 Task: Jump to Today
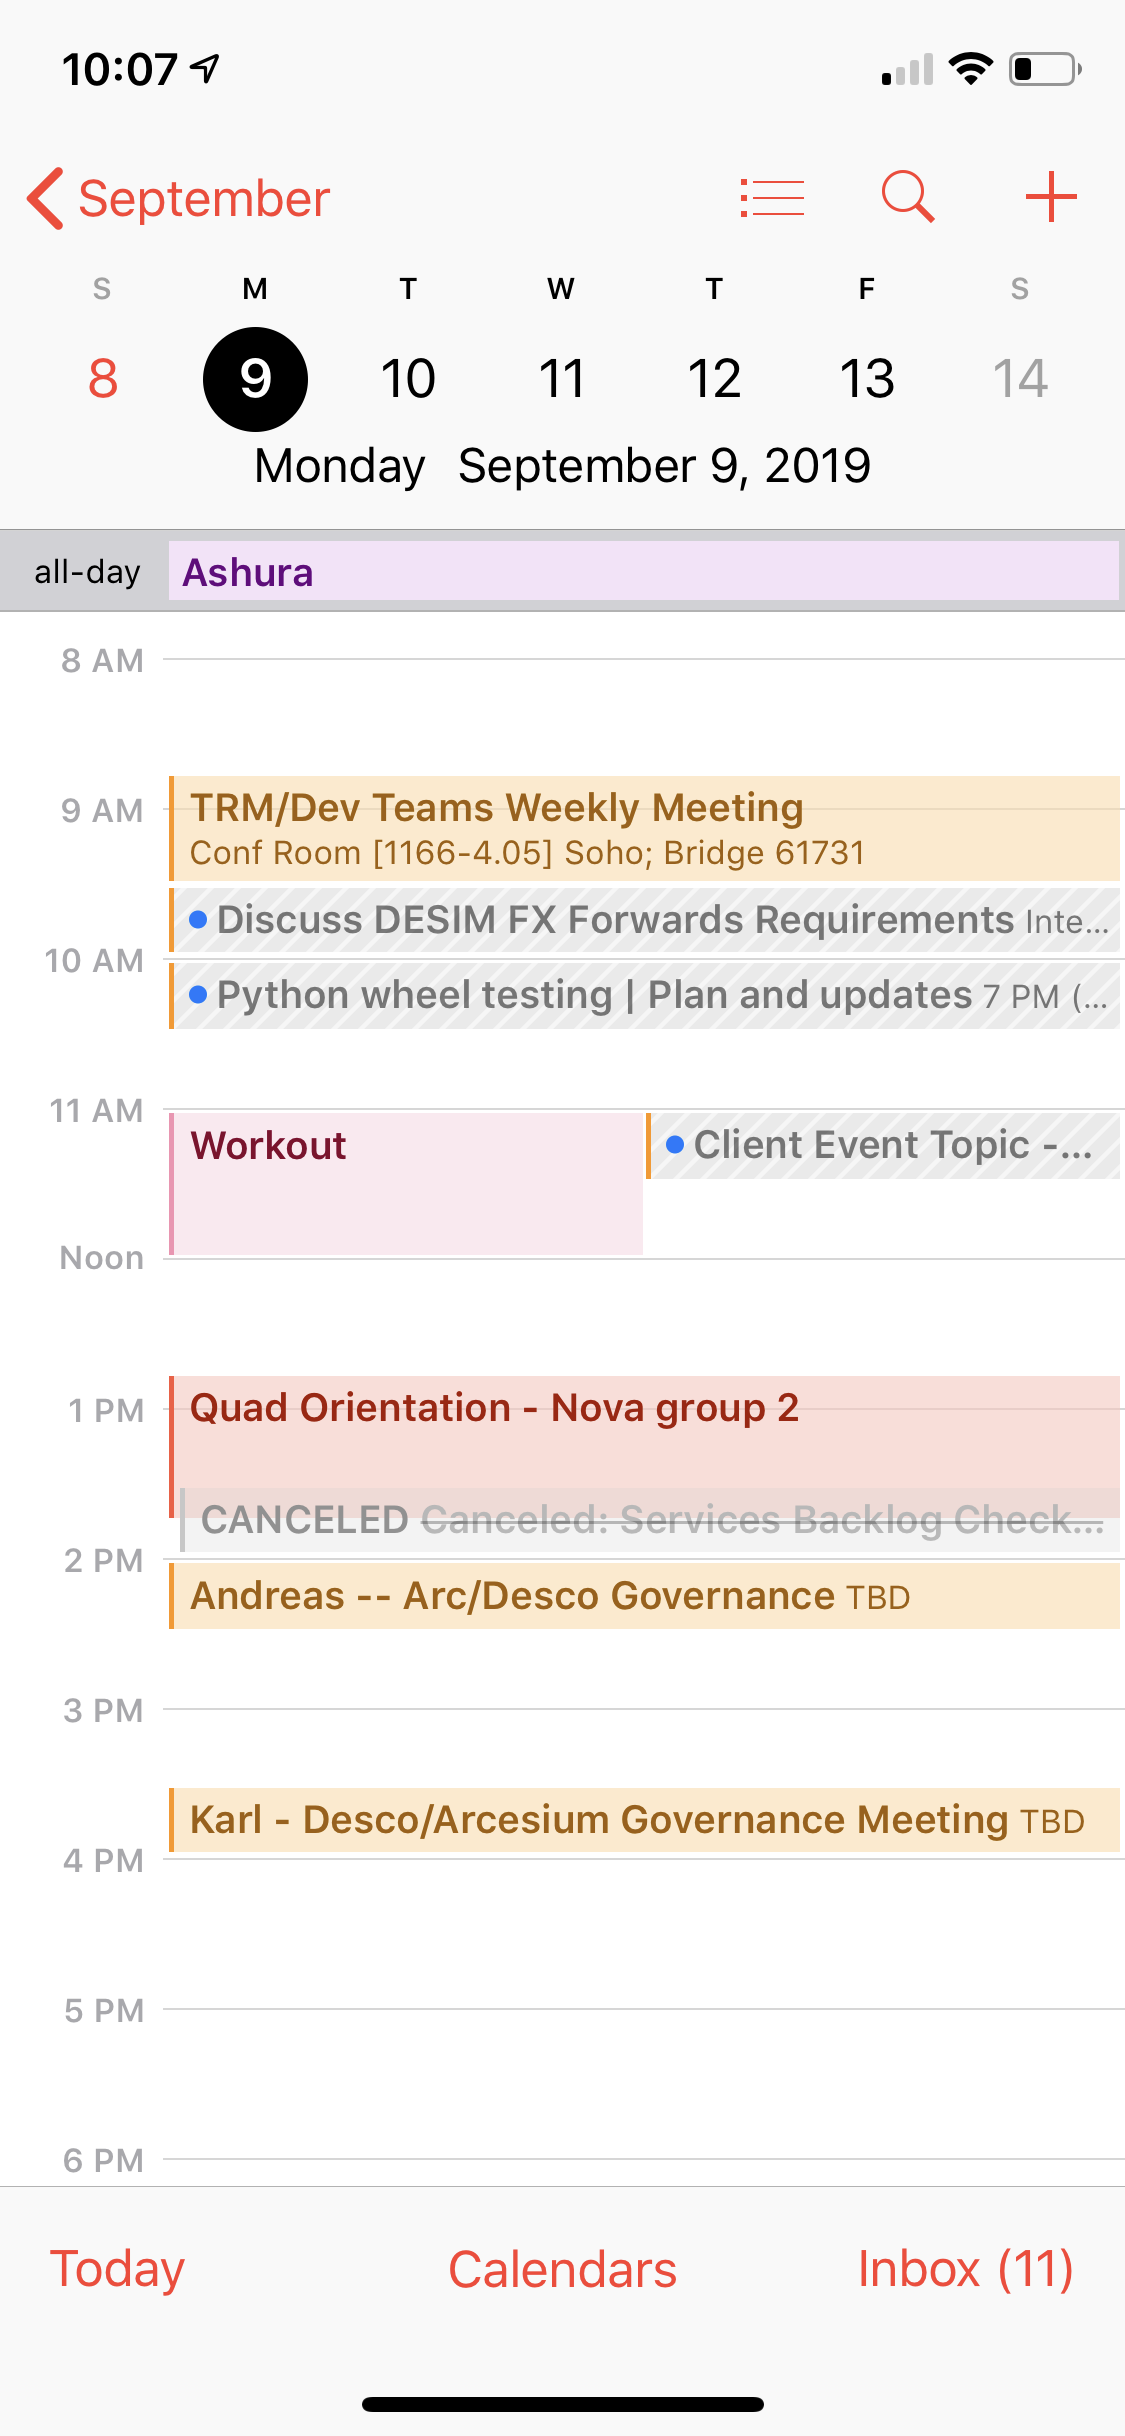point(117,2269)
